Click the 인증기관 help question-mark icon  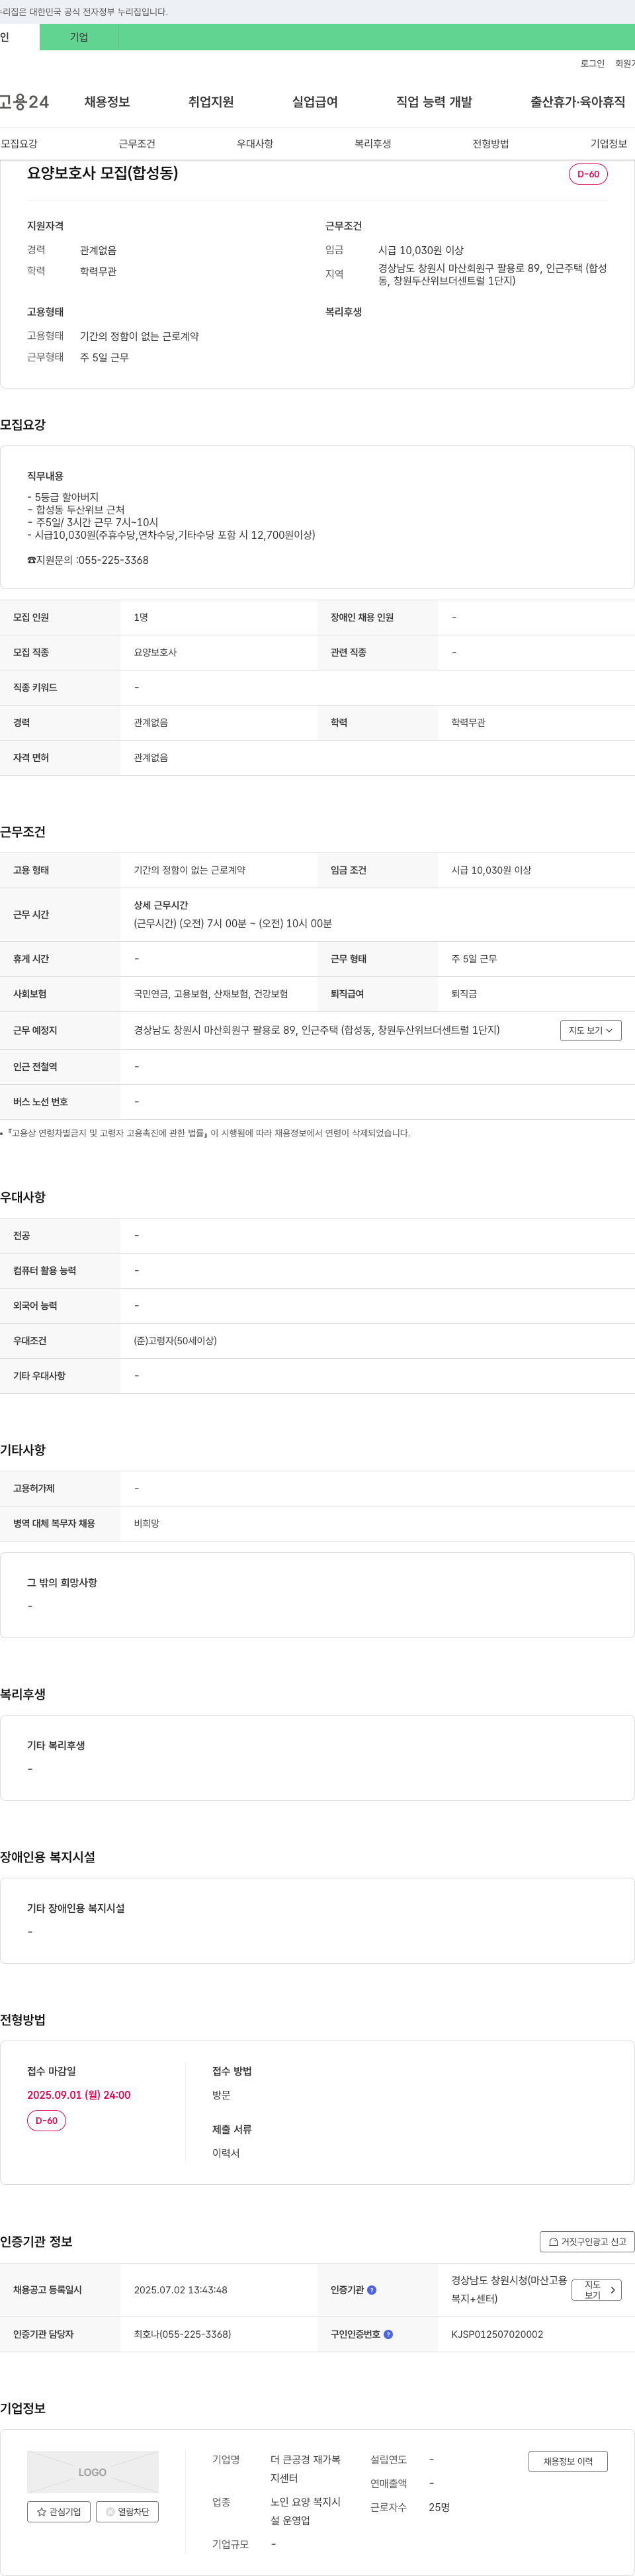tap(372, 2290)
